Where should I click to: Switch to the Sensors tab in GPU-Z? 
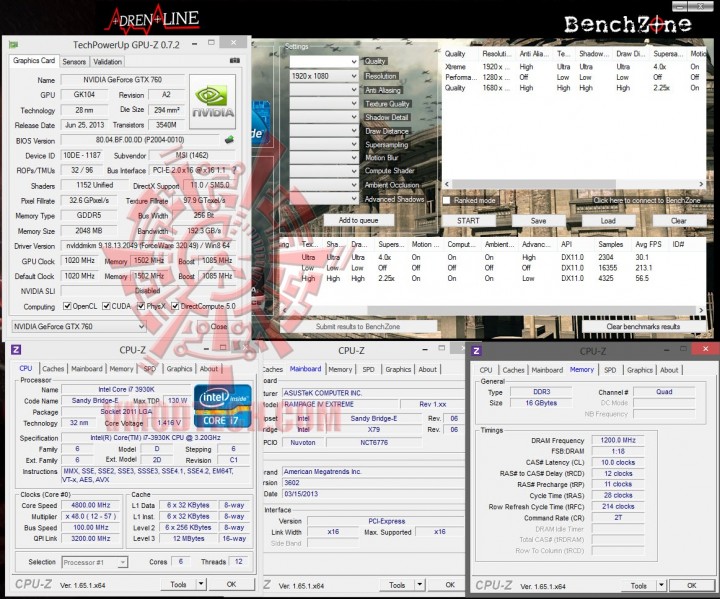(74, 62)
